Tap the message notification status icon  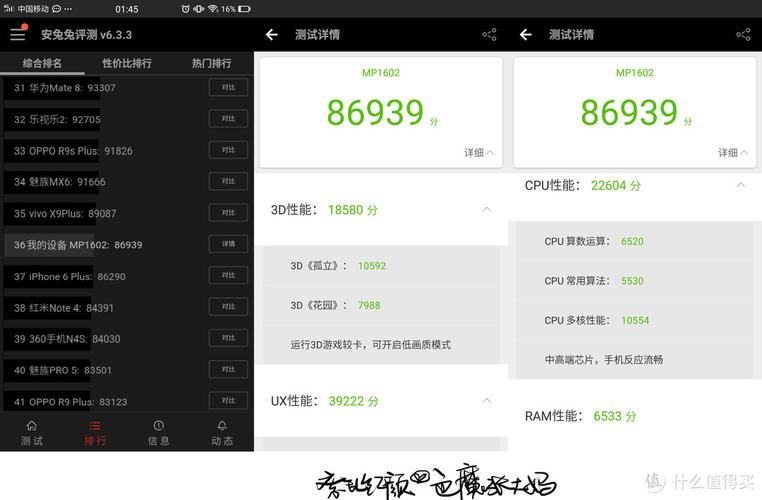click(x=56, y=9)
